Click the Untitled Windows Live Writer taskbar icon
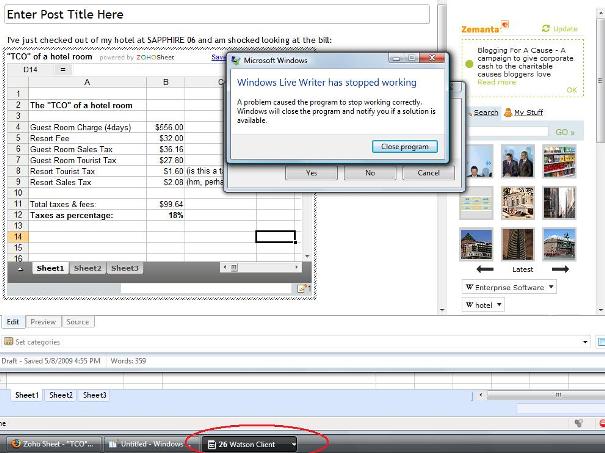 point(113,444)
